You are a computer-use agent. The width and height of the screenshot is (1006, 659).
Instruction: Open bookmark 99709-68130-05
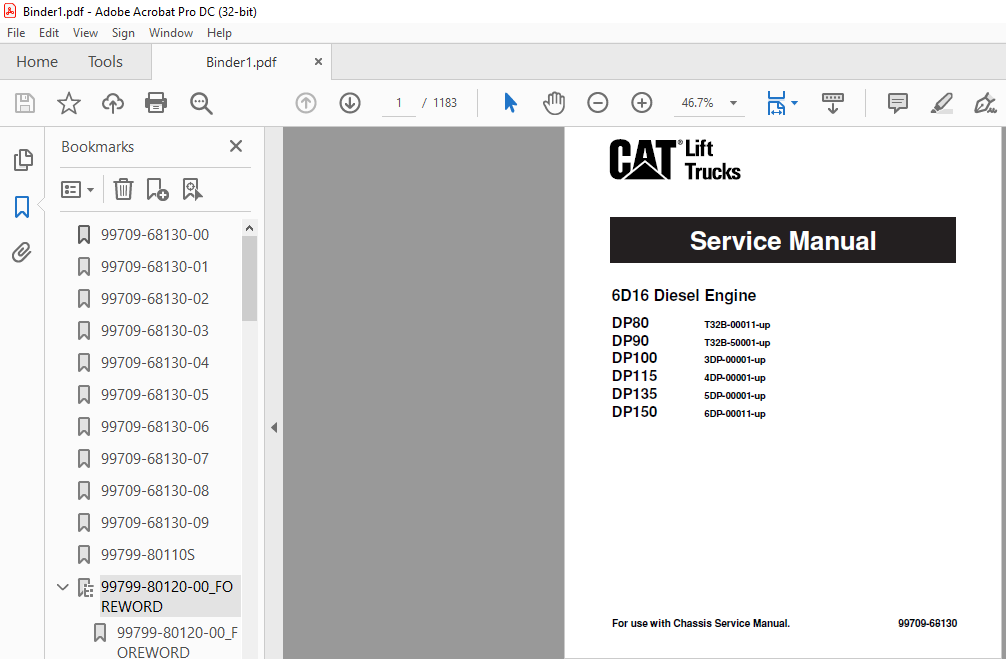coord(155,395)
